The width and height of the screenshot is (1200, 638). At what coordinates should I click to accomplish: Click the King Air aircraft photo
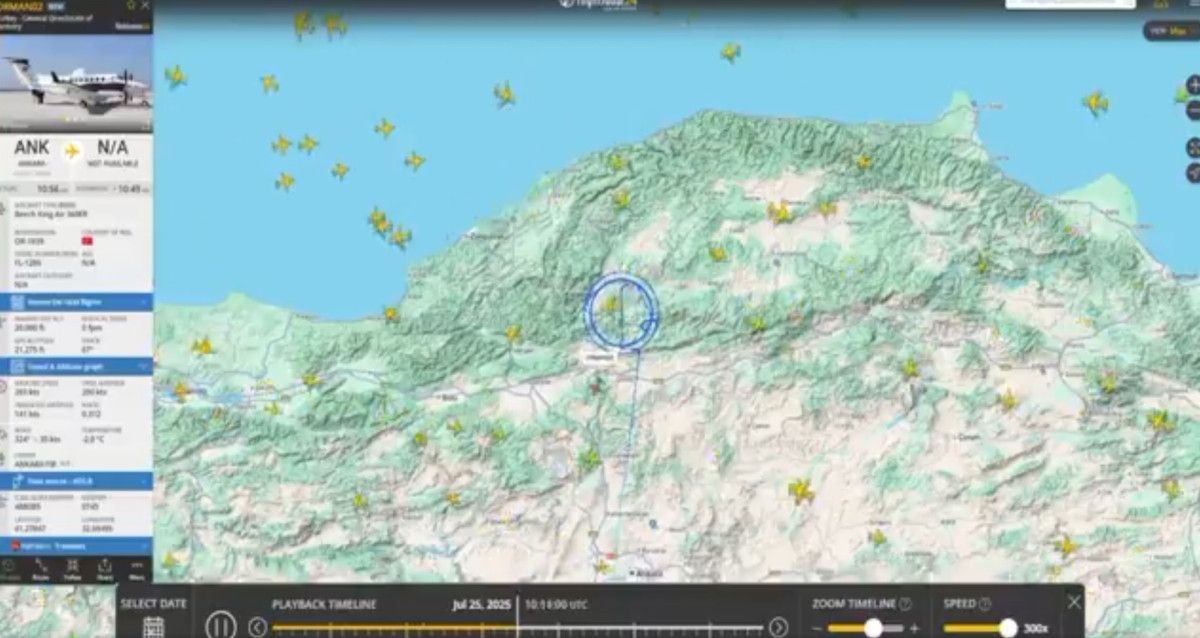pos(76,80)
